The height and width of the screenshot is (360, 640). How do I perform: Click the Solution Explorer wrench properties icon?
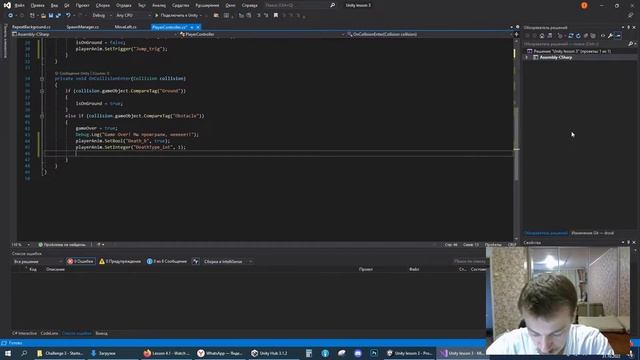(x=610, y=36)
